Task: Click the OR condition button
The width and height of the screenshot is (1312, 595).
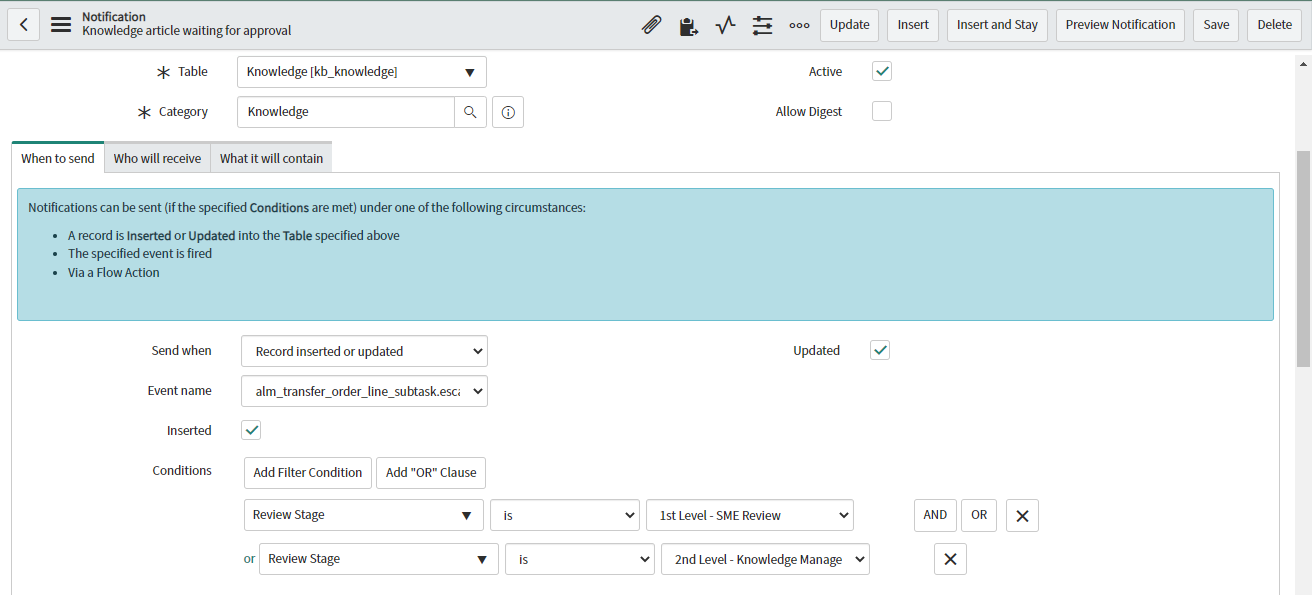Action: click(x=979, y=515)
